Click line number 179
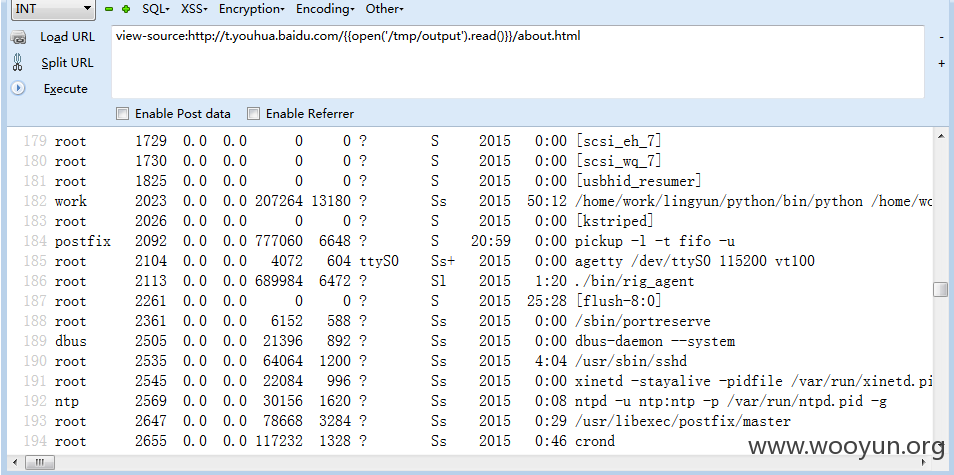 [x=36, y=141]
